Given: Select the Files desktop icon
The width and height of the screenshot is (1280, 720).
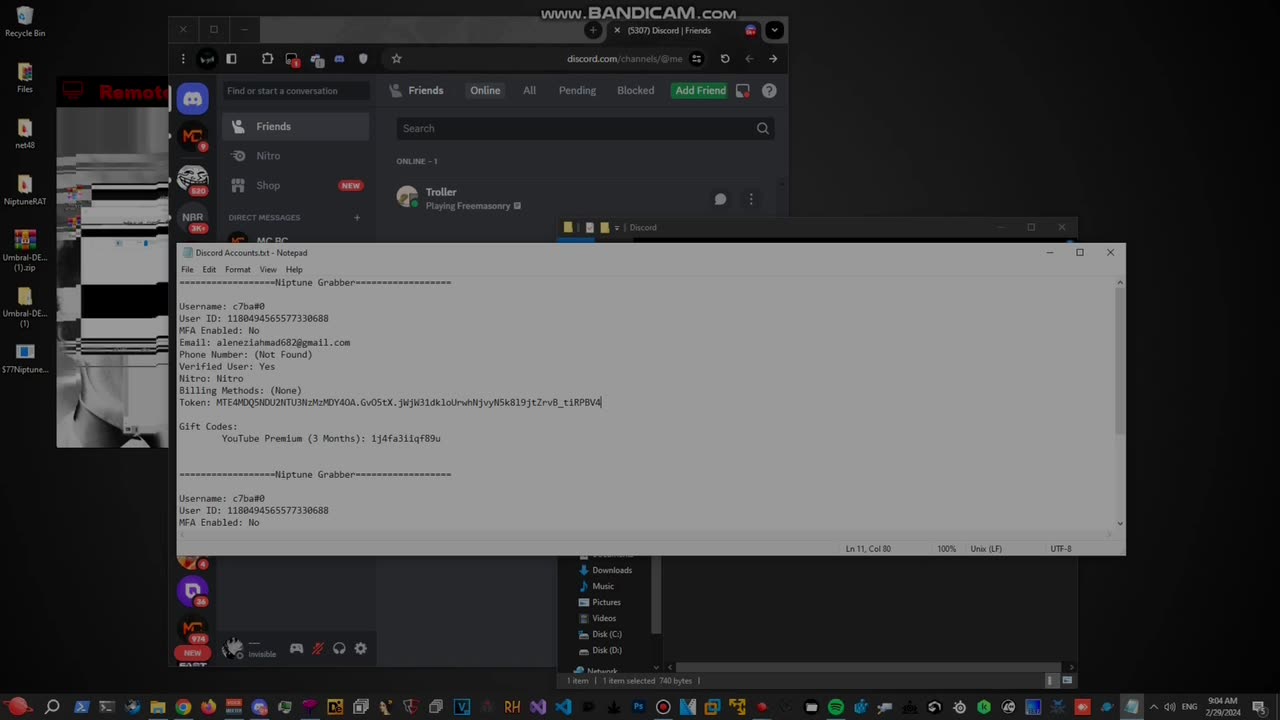Looking at the screenshot, I should coord(25,78).
